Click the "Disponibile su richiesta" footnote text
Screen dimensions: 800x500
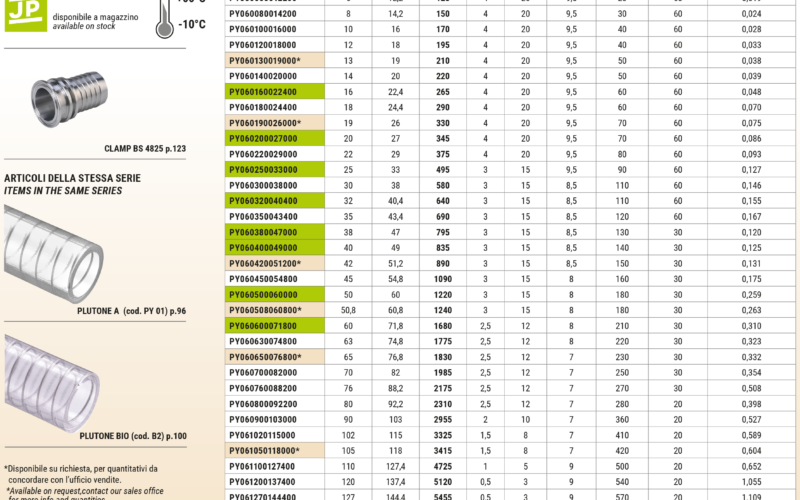[x=80, y=468]
